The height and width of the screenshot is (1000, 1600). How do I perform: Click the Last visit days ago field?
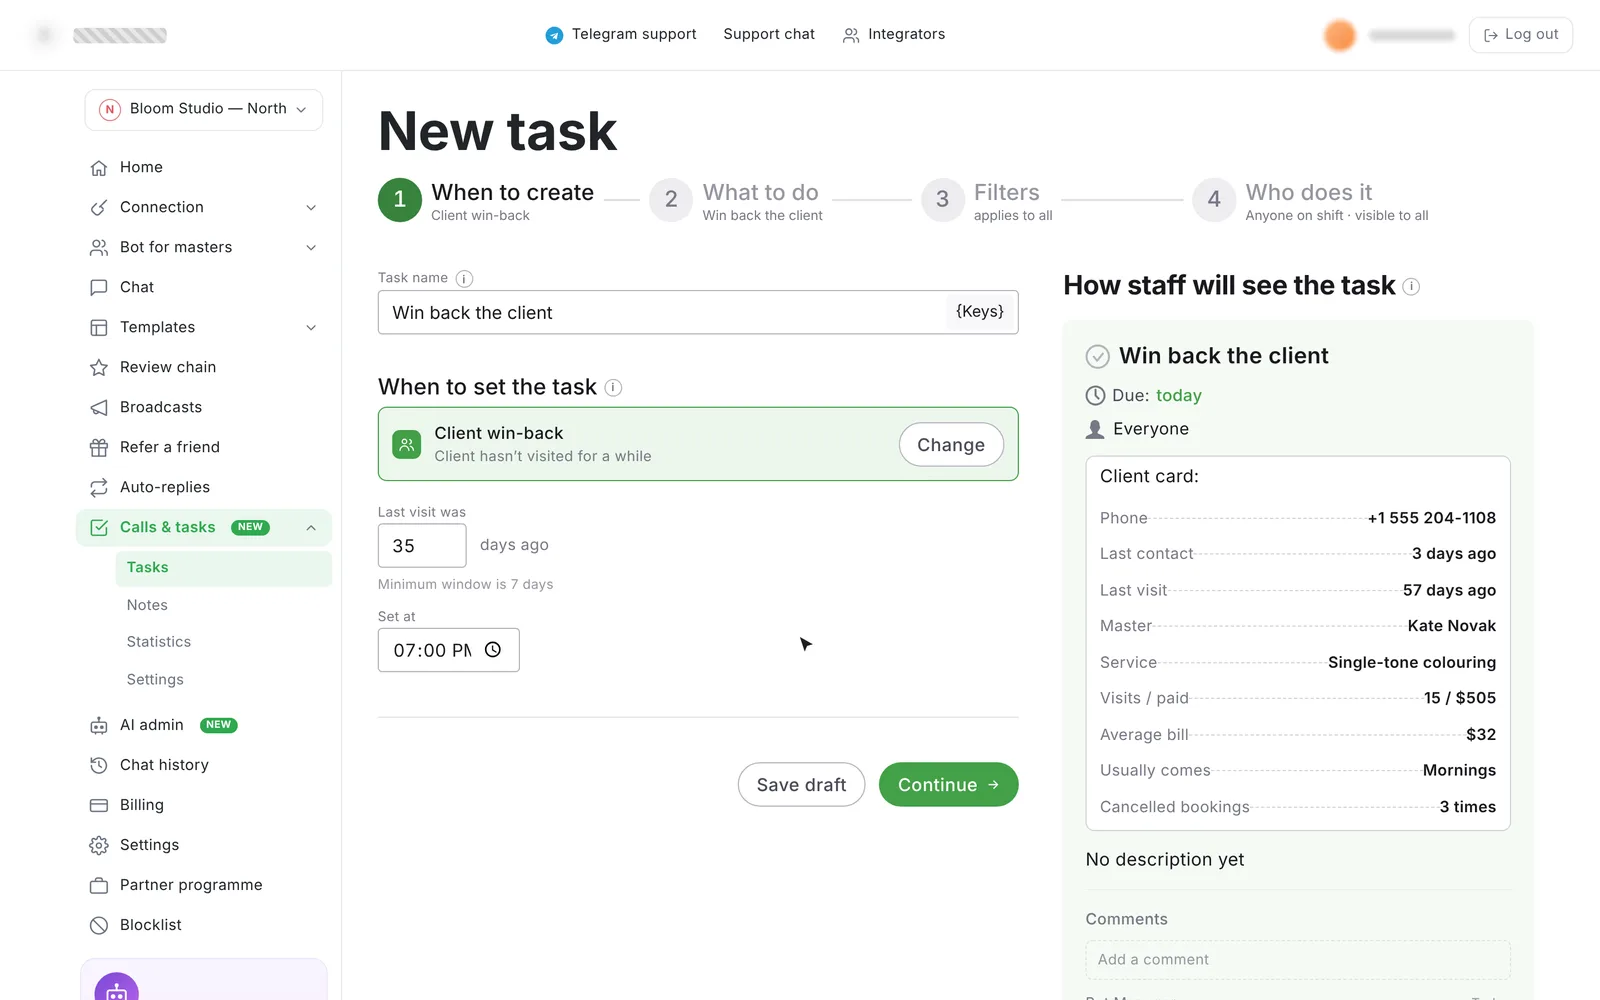[x=422, y=546]
